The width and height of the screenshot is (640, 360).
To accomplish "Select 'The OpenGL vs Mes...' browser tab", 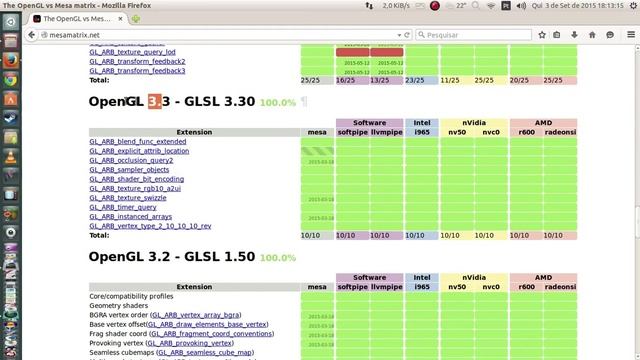I will tap(78, 19).
